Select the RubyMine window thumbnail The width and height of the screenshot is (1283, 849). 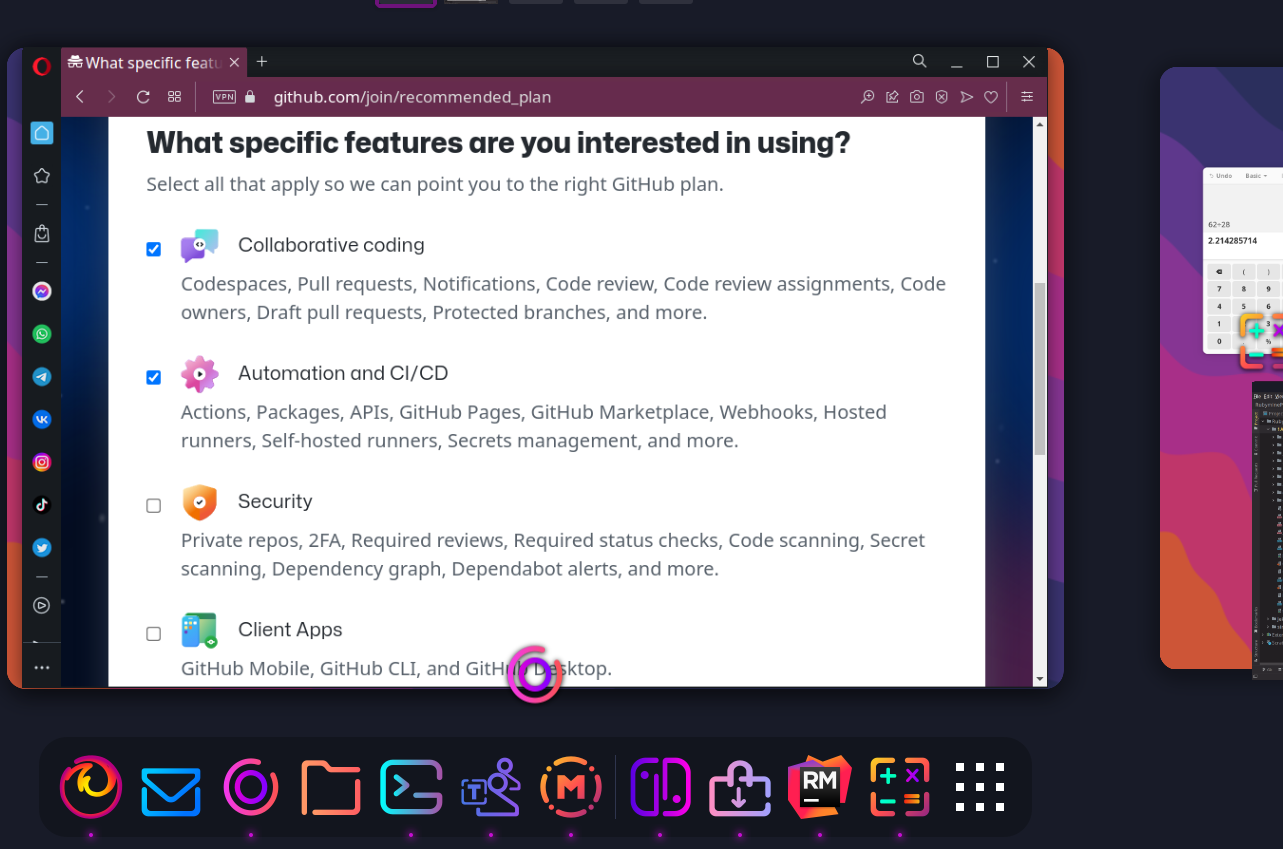click(x=1267, y=530)
